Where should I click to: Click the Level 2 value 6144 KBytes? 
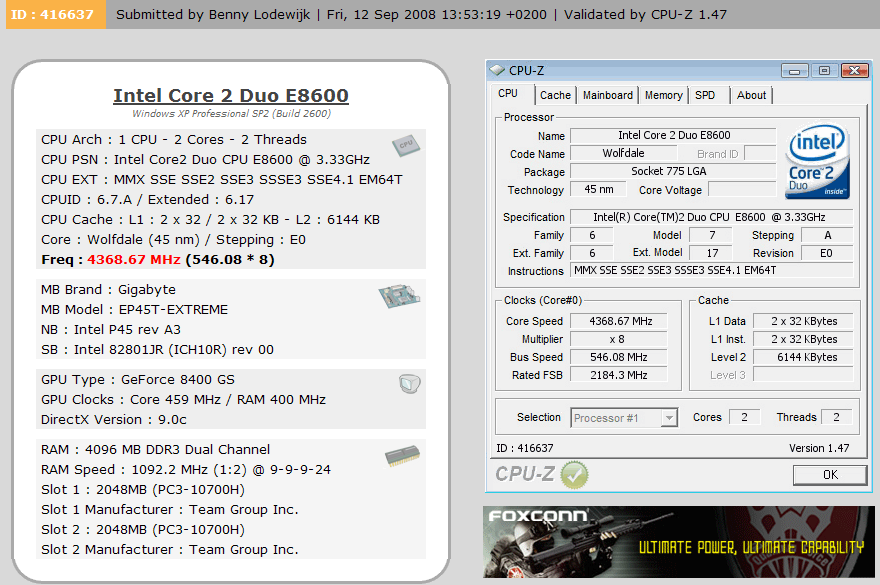point(803,357)
